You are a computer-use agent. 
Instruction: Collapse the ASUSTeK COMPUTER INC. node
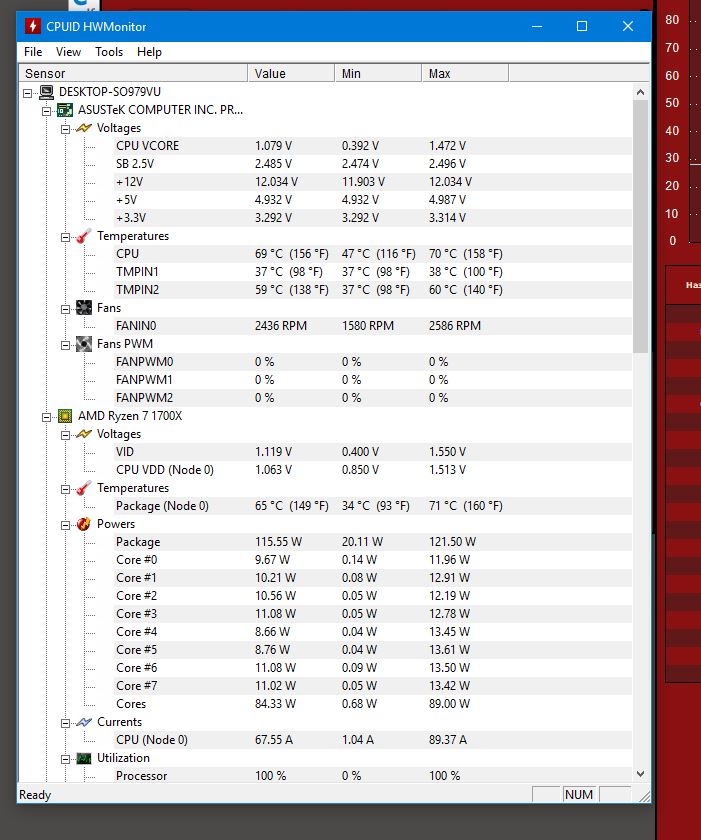click(47, 111)
